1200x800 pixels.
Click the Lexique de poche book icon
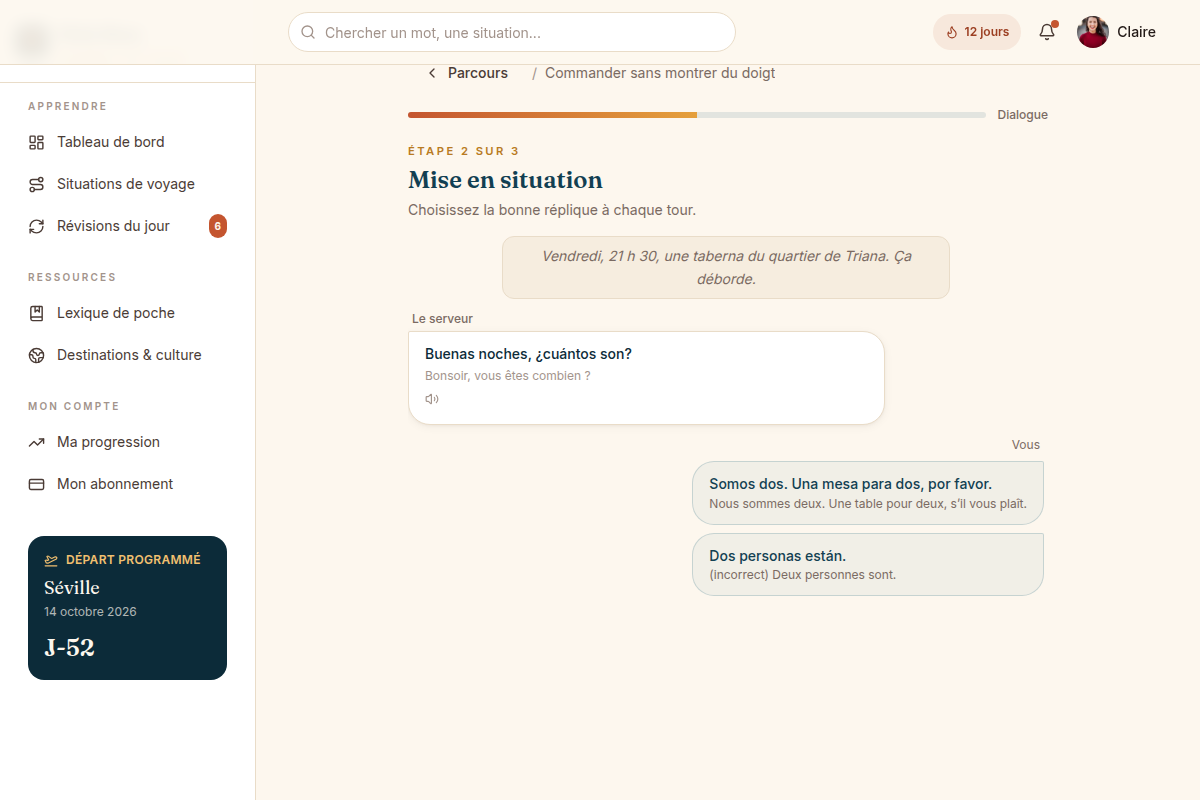[36, 313]
